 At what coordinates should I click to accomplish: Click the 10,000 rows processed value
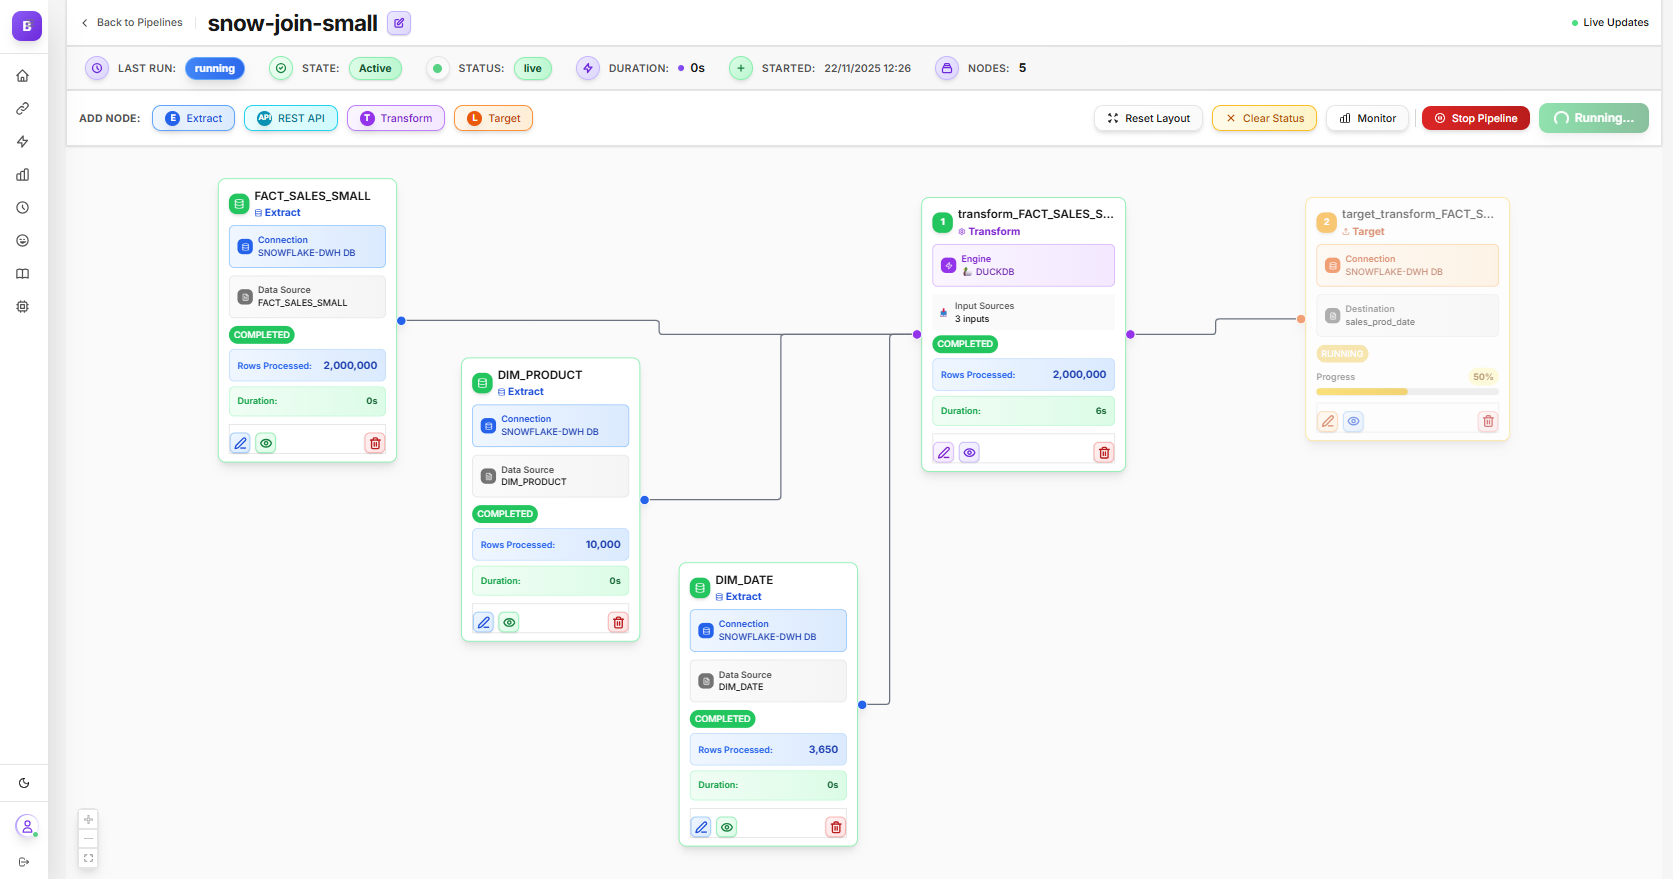tap(603, 545)
